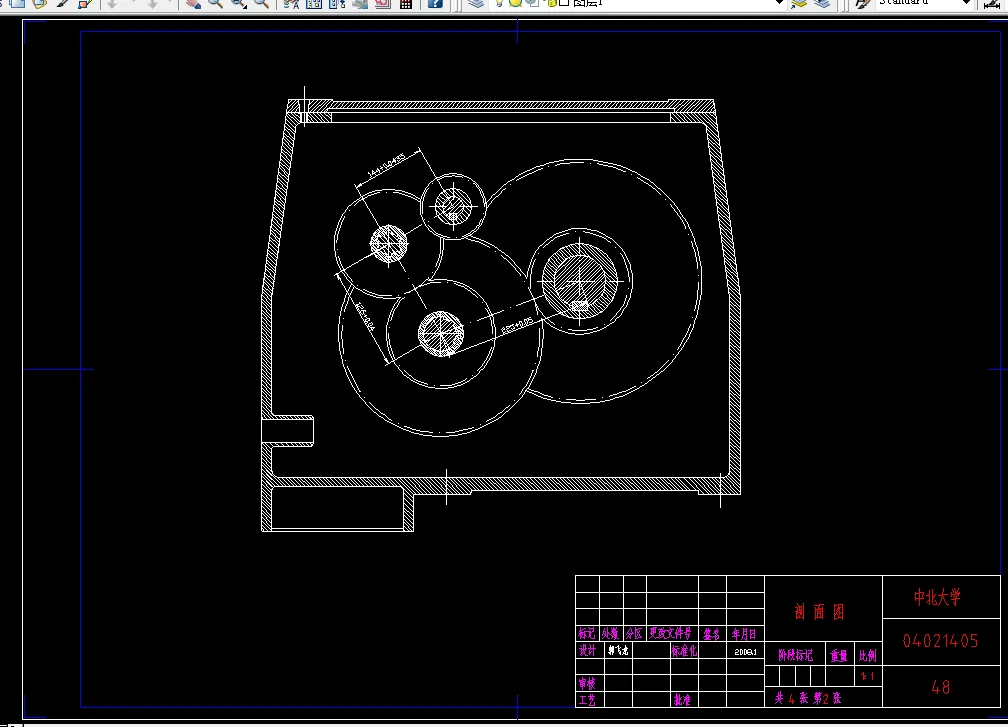Open the Help question mark icon

click(x=435, y=3)
